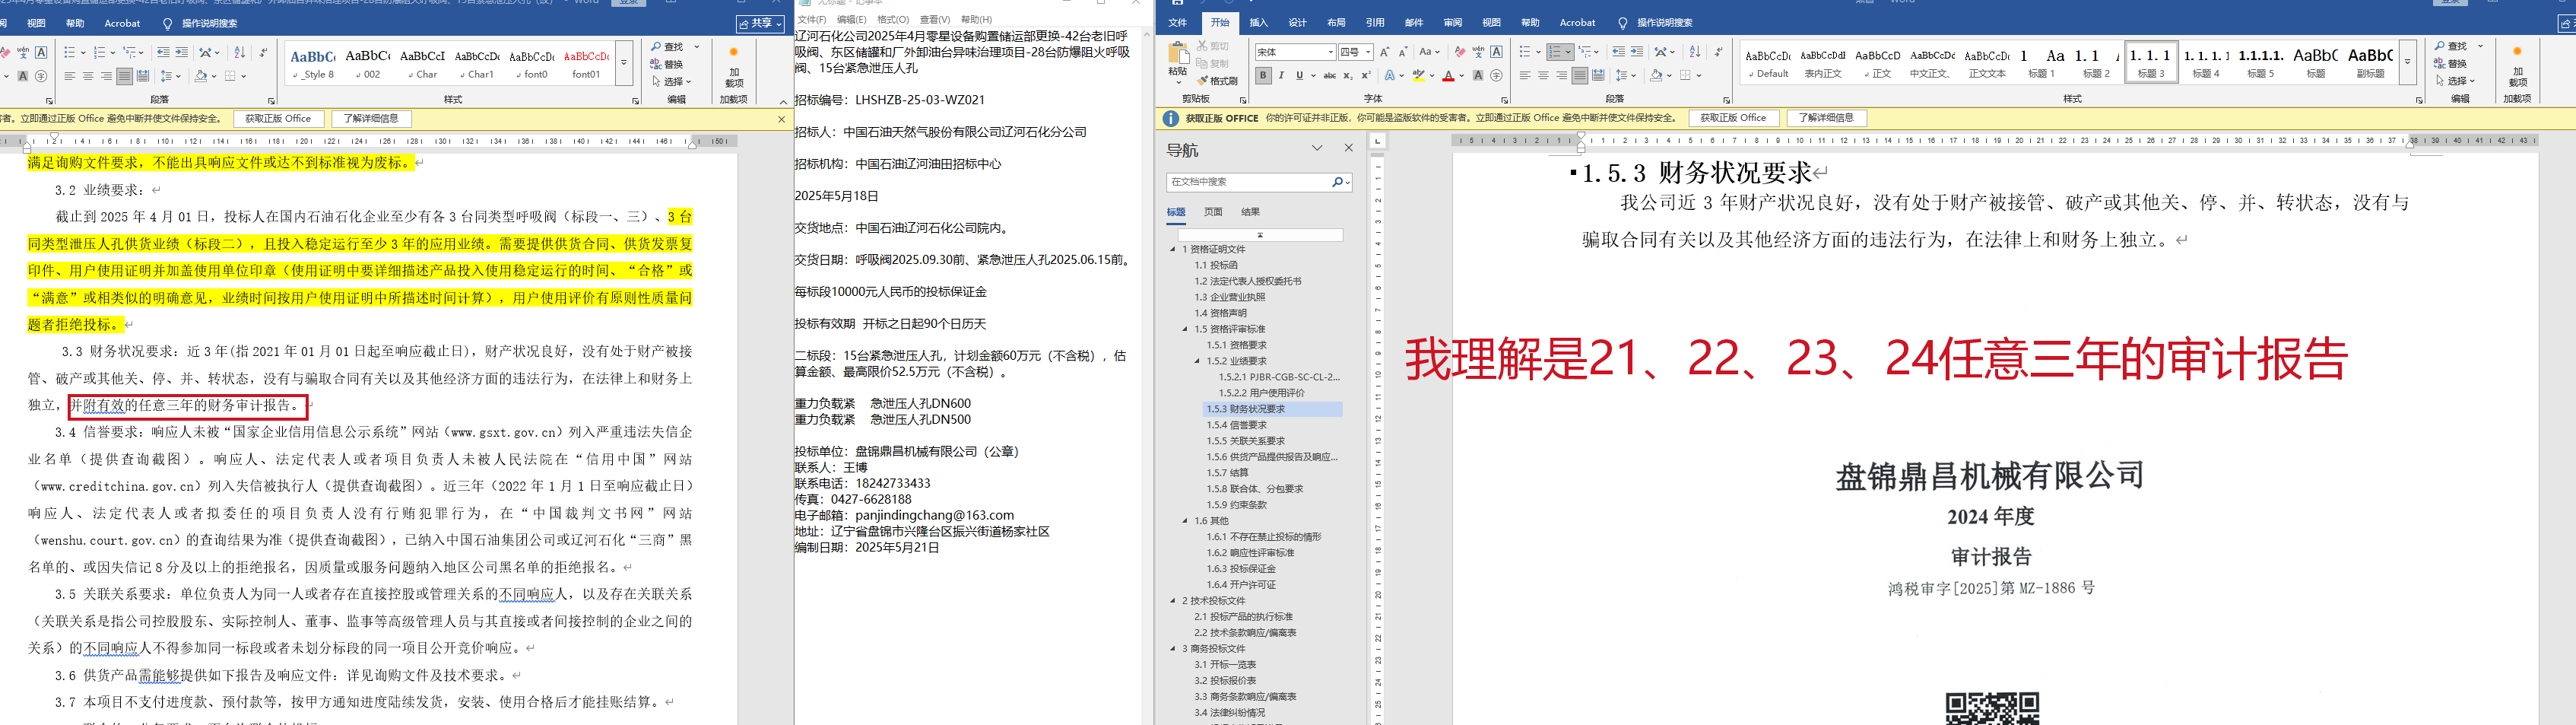Click phonetic guide (wén) icon in right Word
This screenshot has width=2576, height=725.
click(1478, 52)
